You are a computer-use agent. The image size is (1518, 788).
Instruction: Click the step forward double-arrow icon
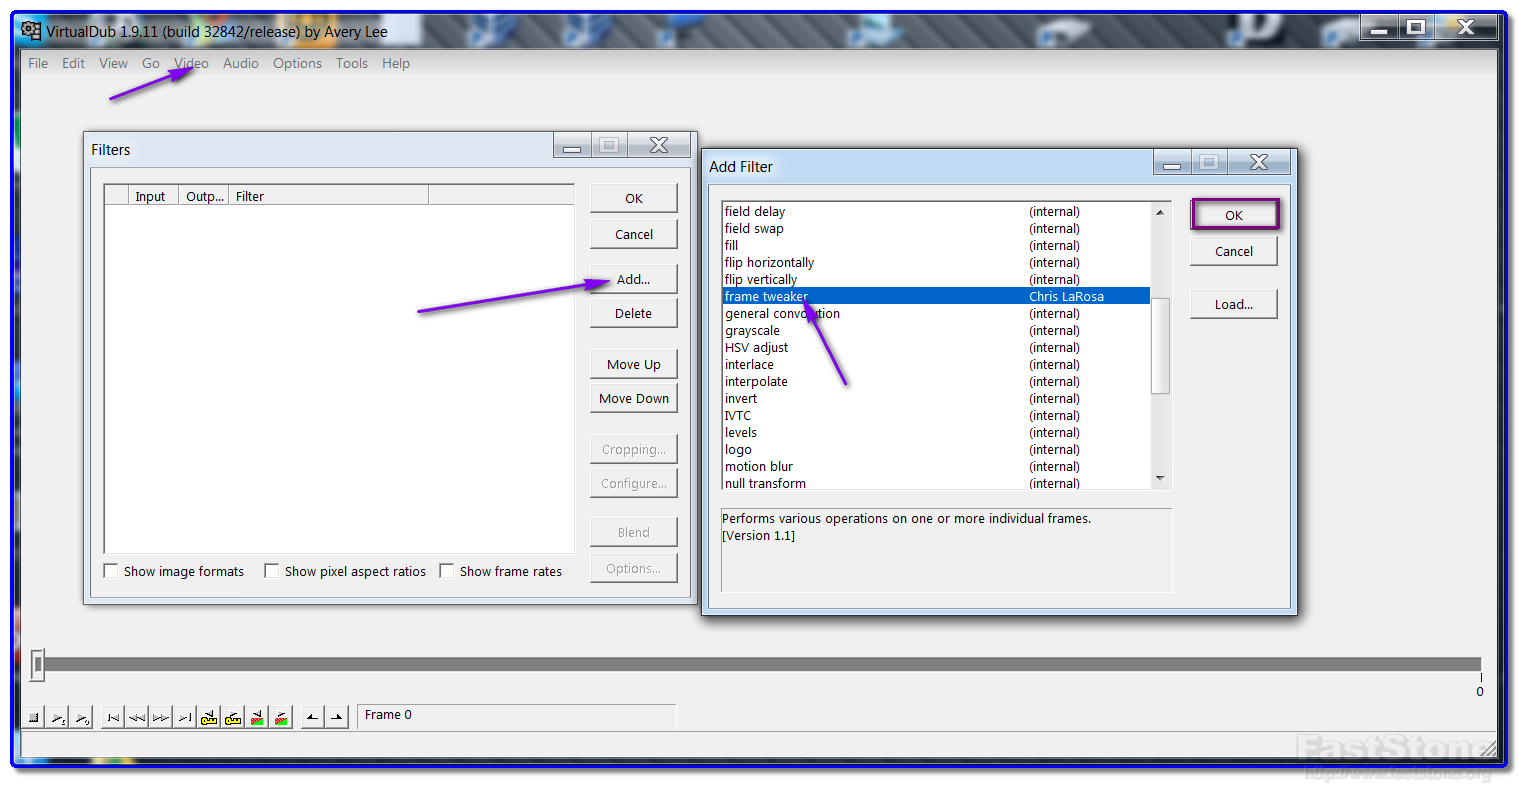point(161,717)
